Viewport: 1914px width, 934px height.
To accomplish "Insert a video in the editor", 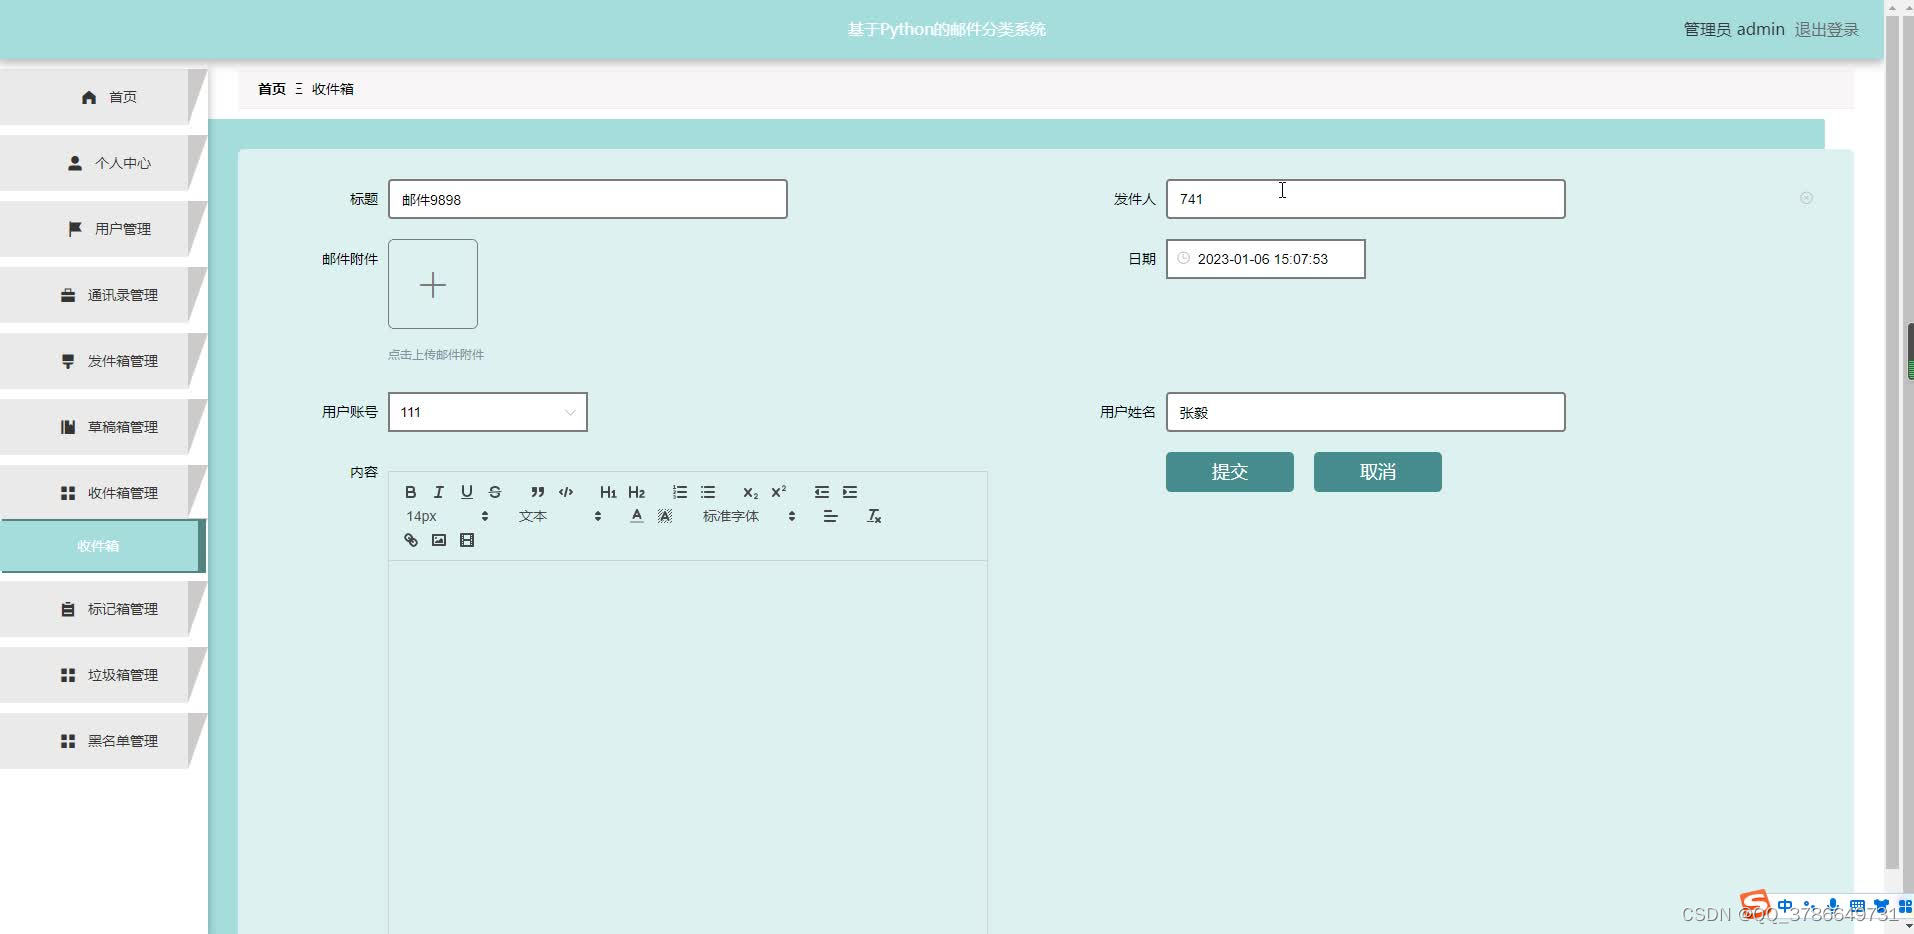I will tap(466, 540).
